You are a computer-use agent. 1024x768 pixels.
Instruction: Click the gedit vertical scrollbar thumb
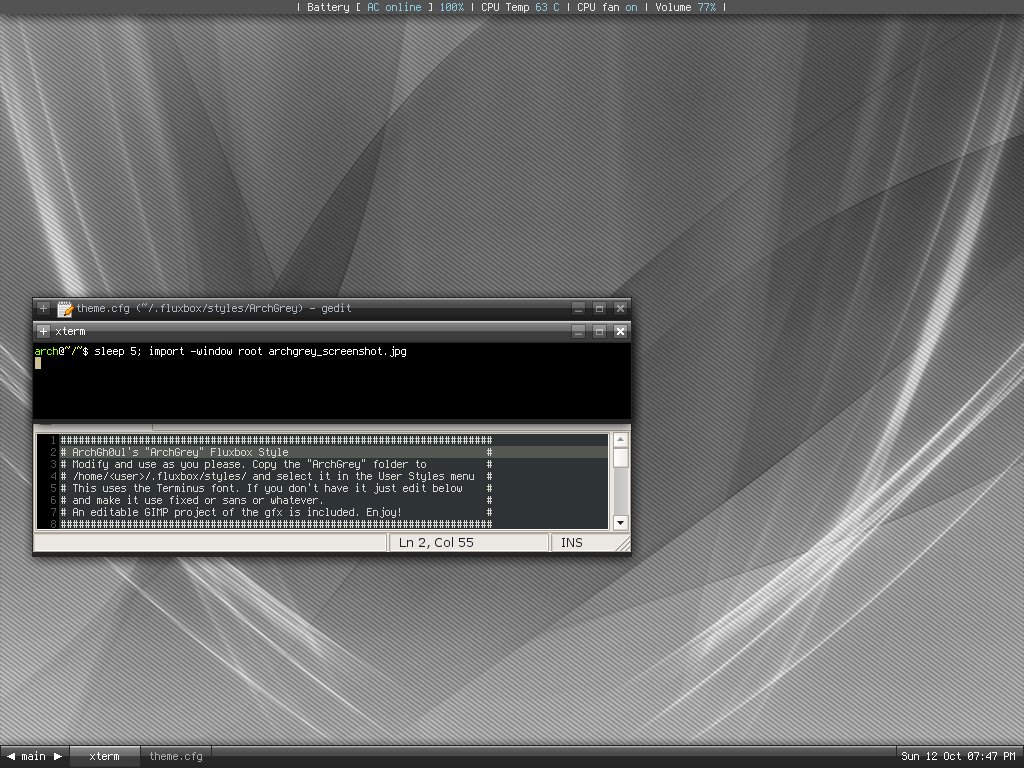coord(620,458)
